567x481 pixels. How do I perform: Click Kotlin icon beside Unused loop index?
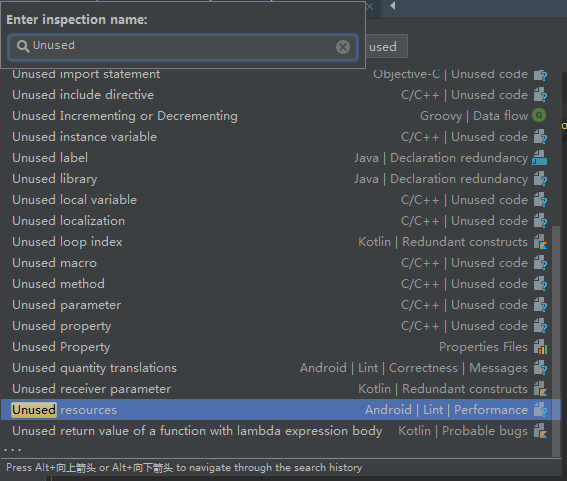541,242
